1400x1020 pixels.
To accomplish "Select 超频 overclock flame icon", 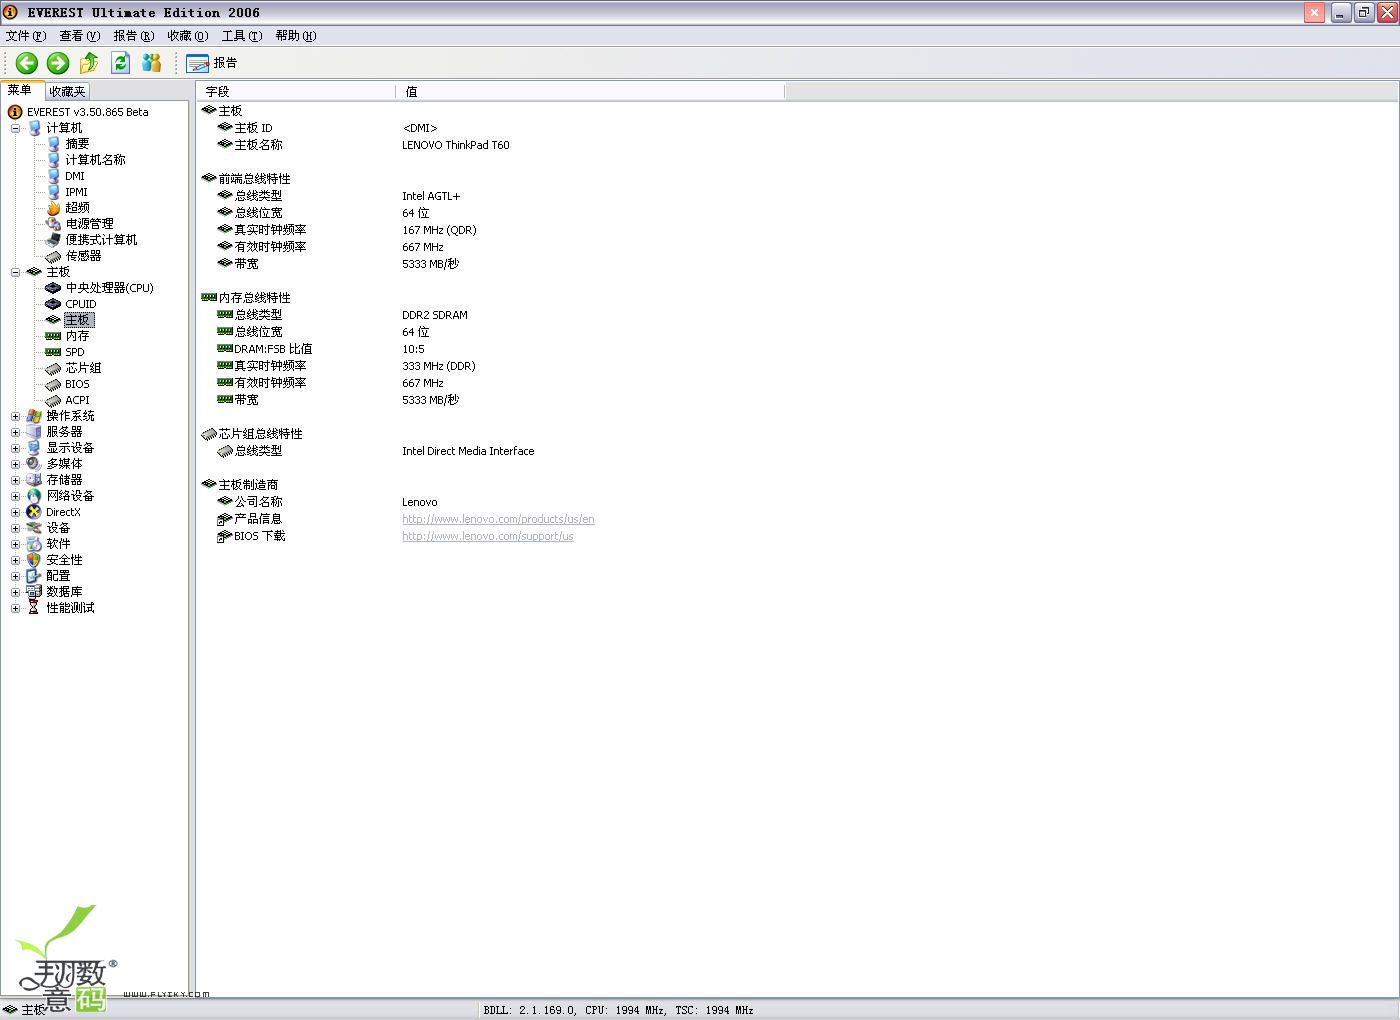I will tap(54, 208).
